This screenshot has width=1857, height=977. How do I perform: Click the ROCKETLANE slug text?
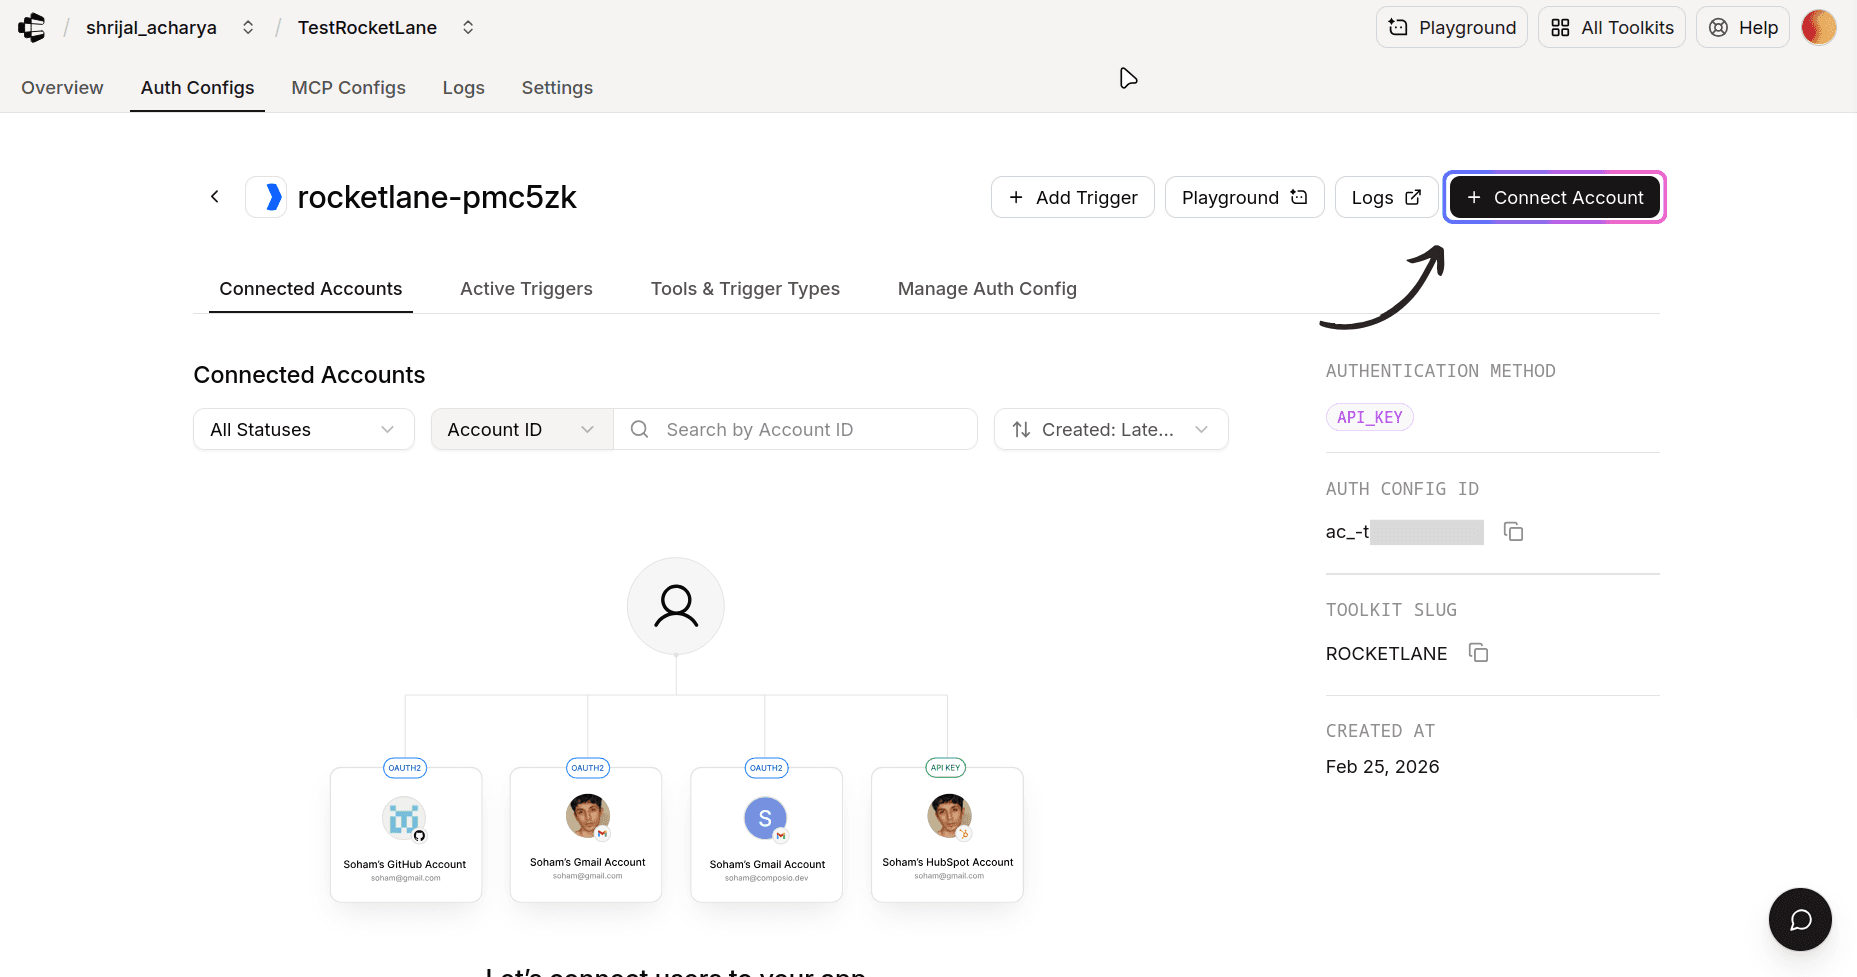pyautogui.click(x=1386, y=653)
